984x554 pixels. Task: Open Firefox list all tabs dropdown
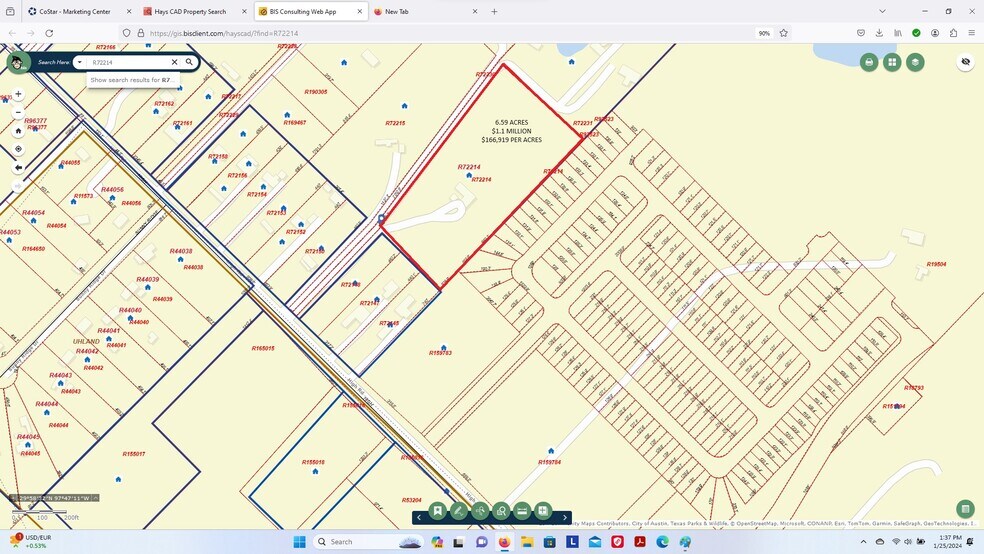pos(881,12)
